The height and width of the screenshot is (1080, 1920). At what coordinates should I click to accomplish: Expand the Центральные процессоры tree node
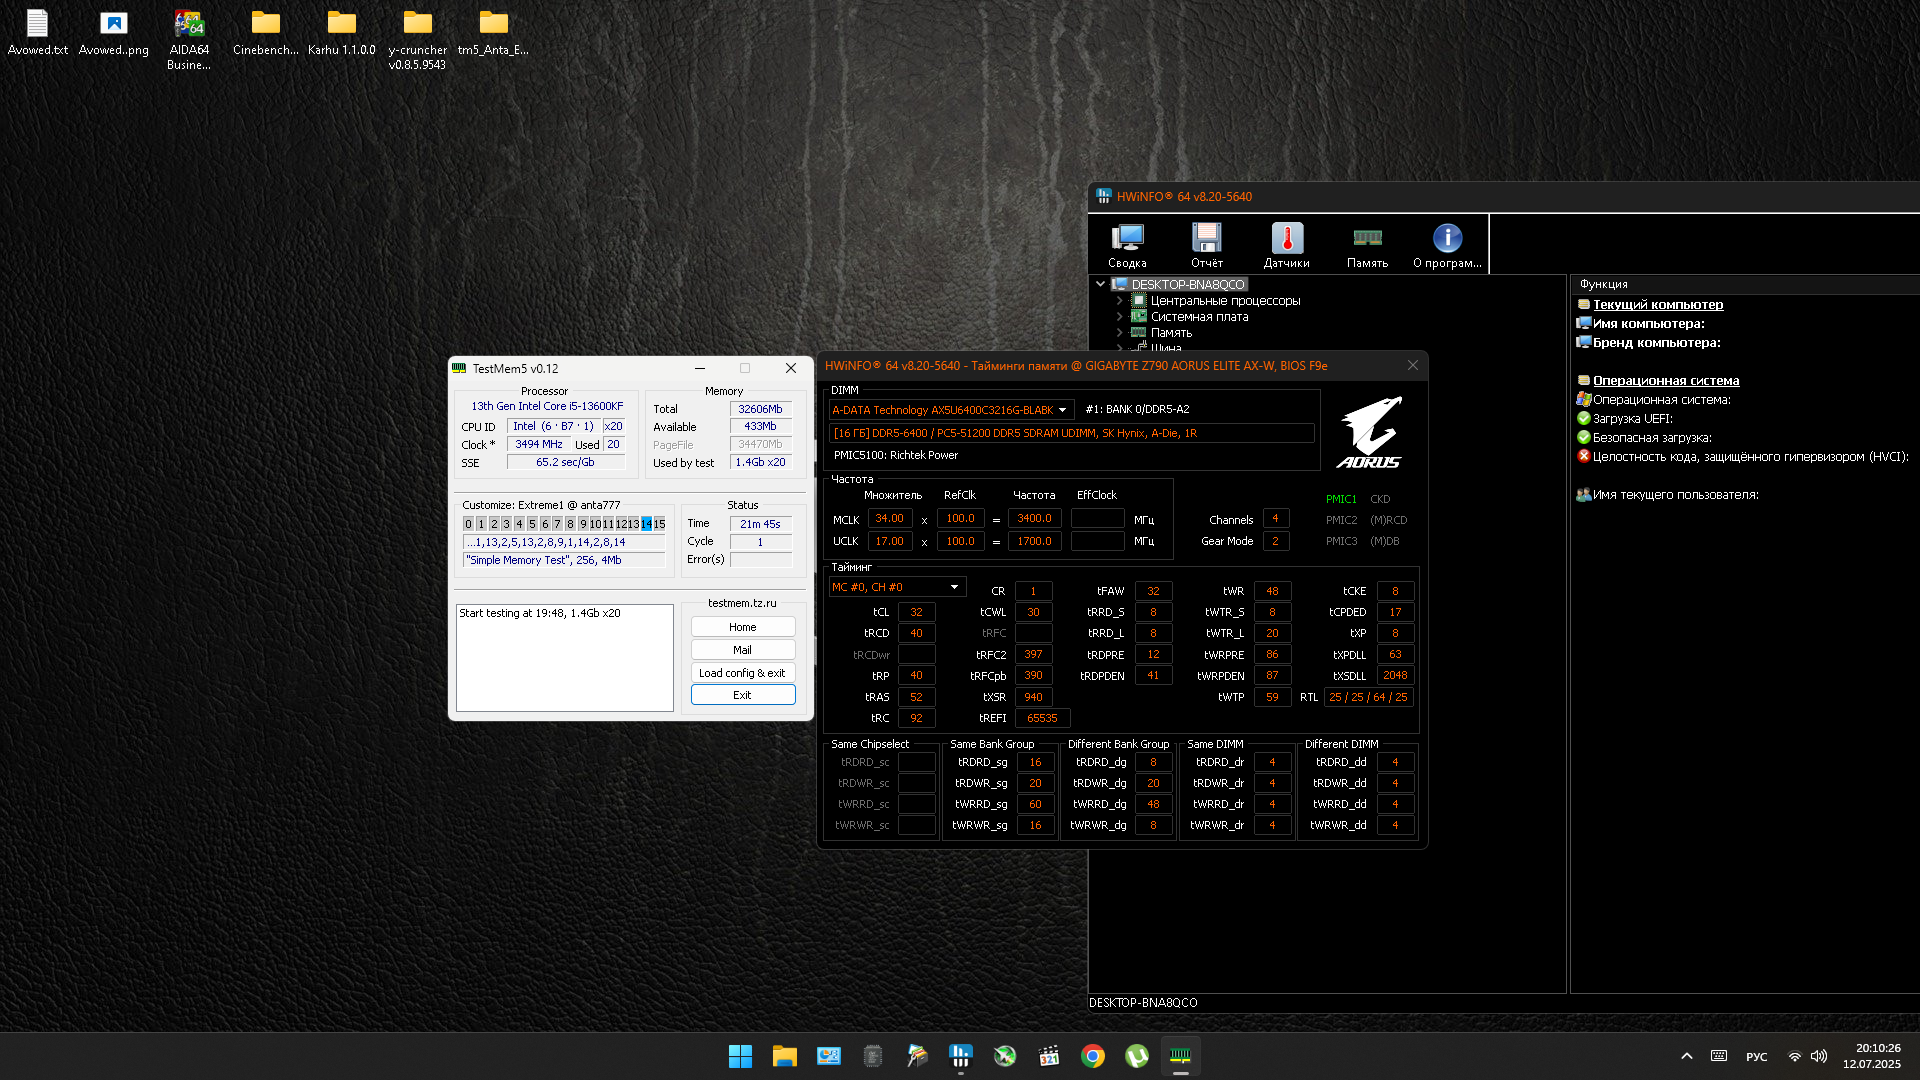[x=1119, y=300]
